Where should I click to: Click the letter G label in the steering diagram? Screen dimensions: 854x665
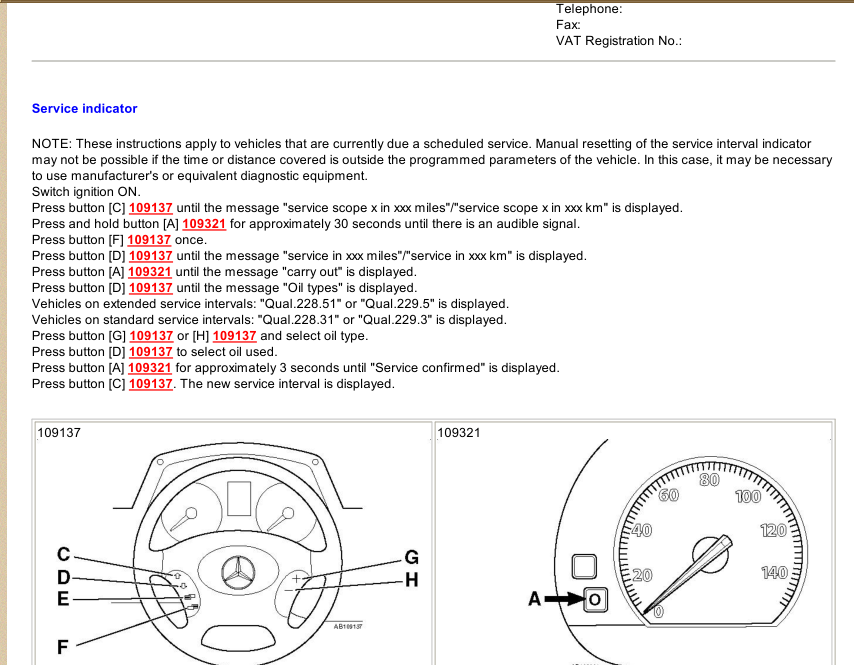pyautogui.click(x=412, y=557)
